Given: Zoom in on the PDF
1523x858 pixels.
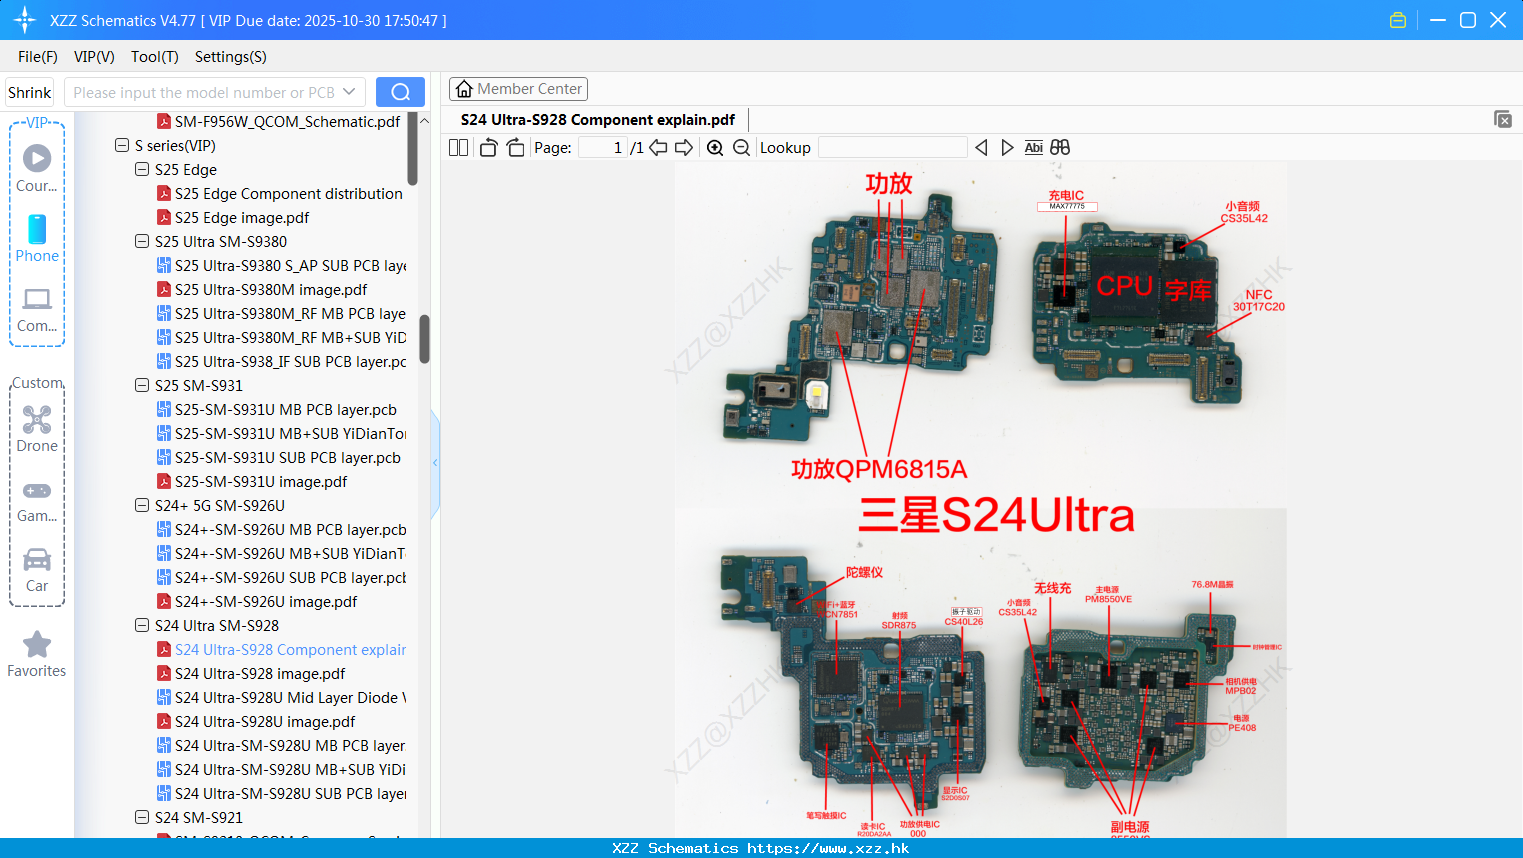Looking at the screenshot, I should tap(715, 148).
